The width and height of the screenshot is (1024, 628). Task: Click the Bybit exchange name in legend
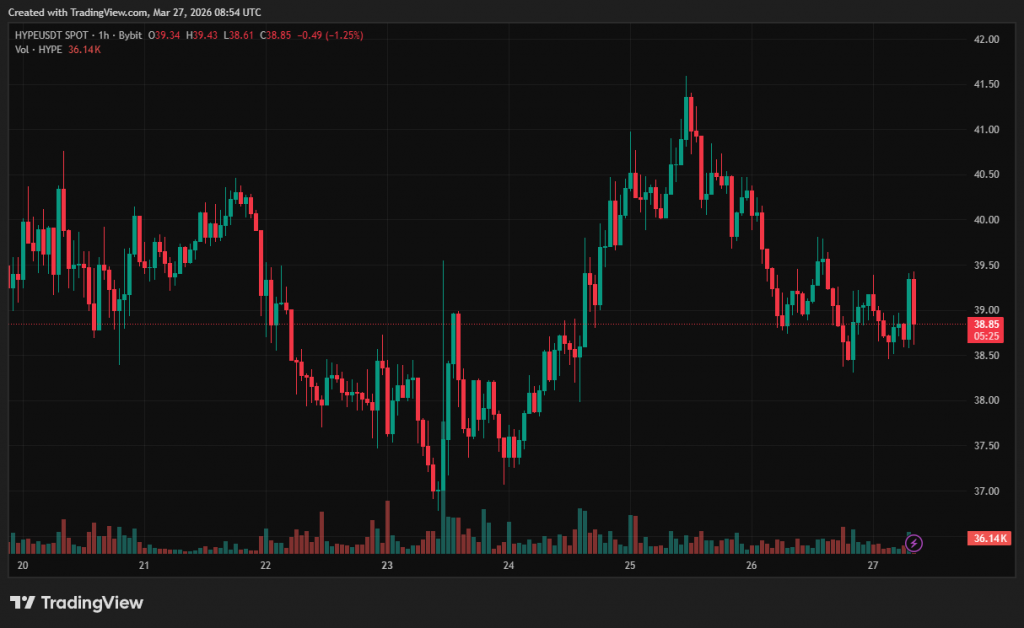(130, 35)
